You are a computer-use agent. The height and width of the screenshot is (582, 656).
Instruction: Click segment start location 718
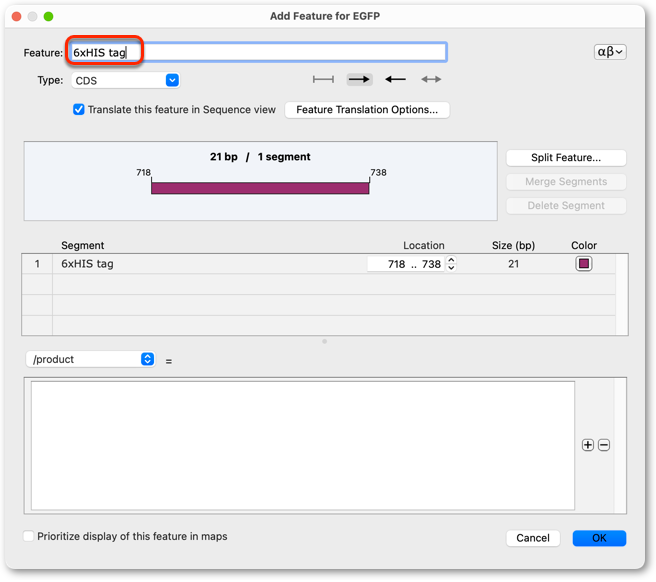396,264
